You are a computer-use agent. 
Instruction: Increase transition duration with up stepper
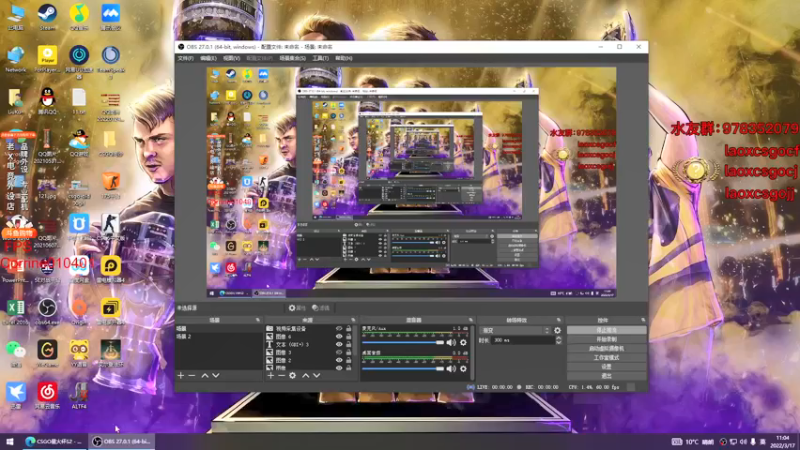[559, 338]
